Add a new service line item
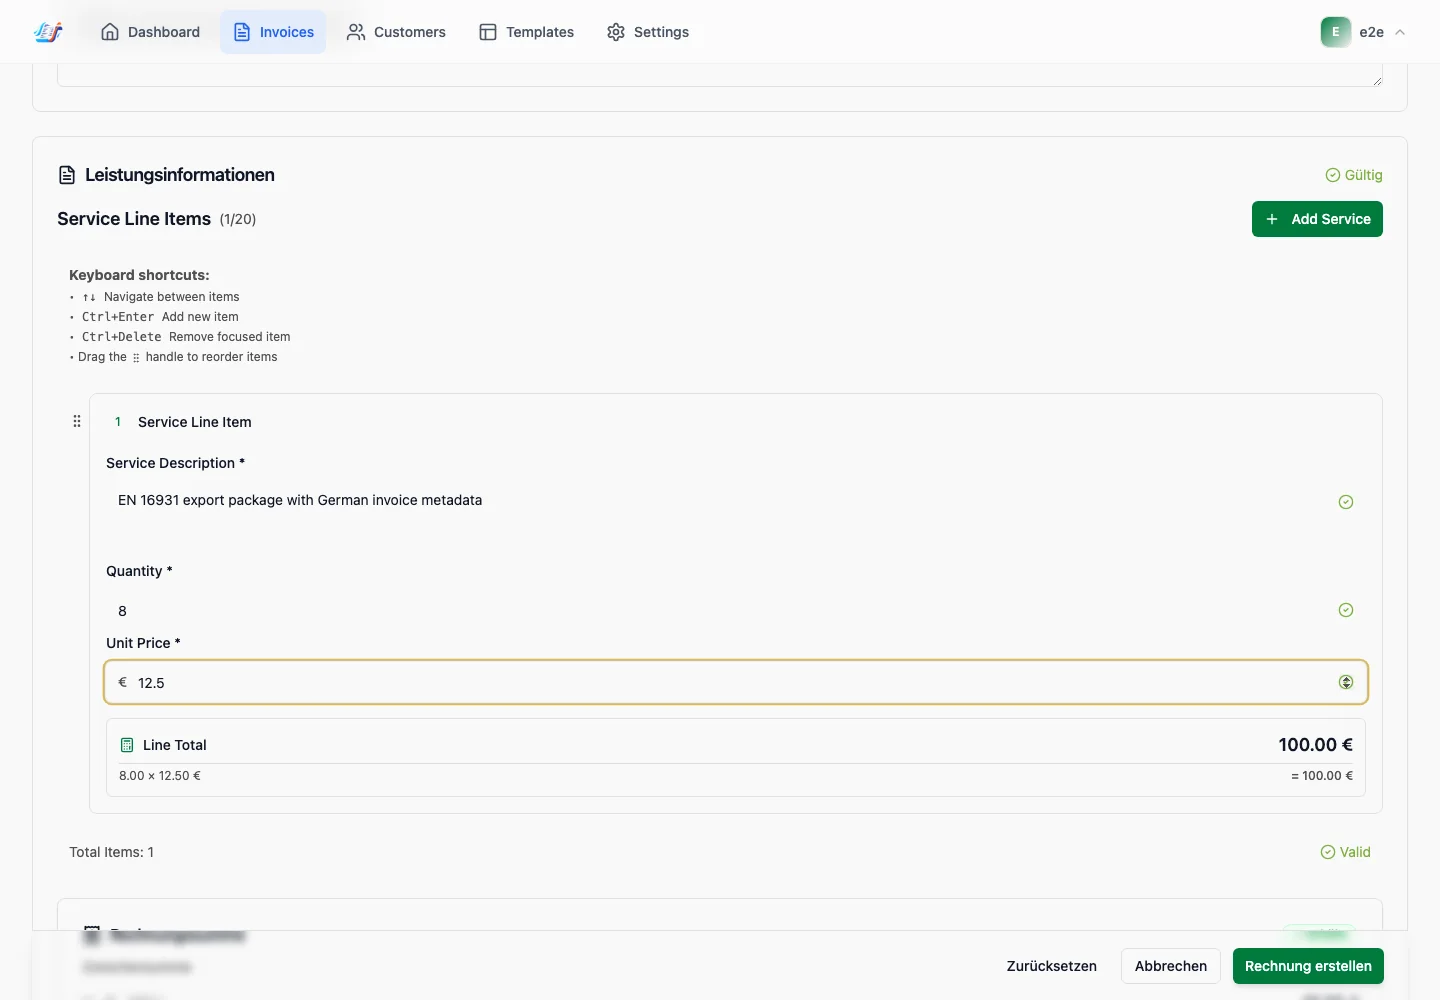 click(x=1317, y=219)
